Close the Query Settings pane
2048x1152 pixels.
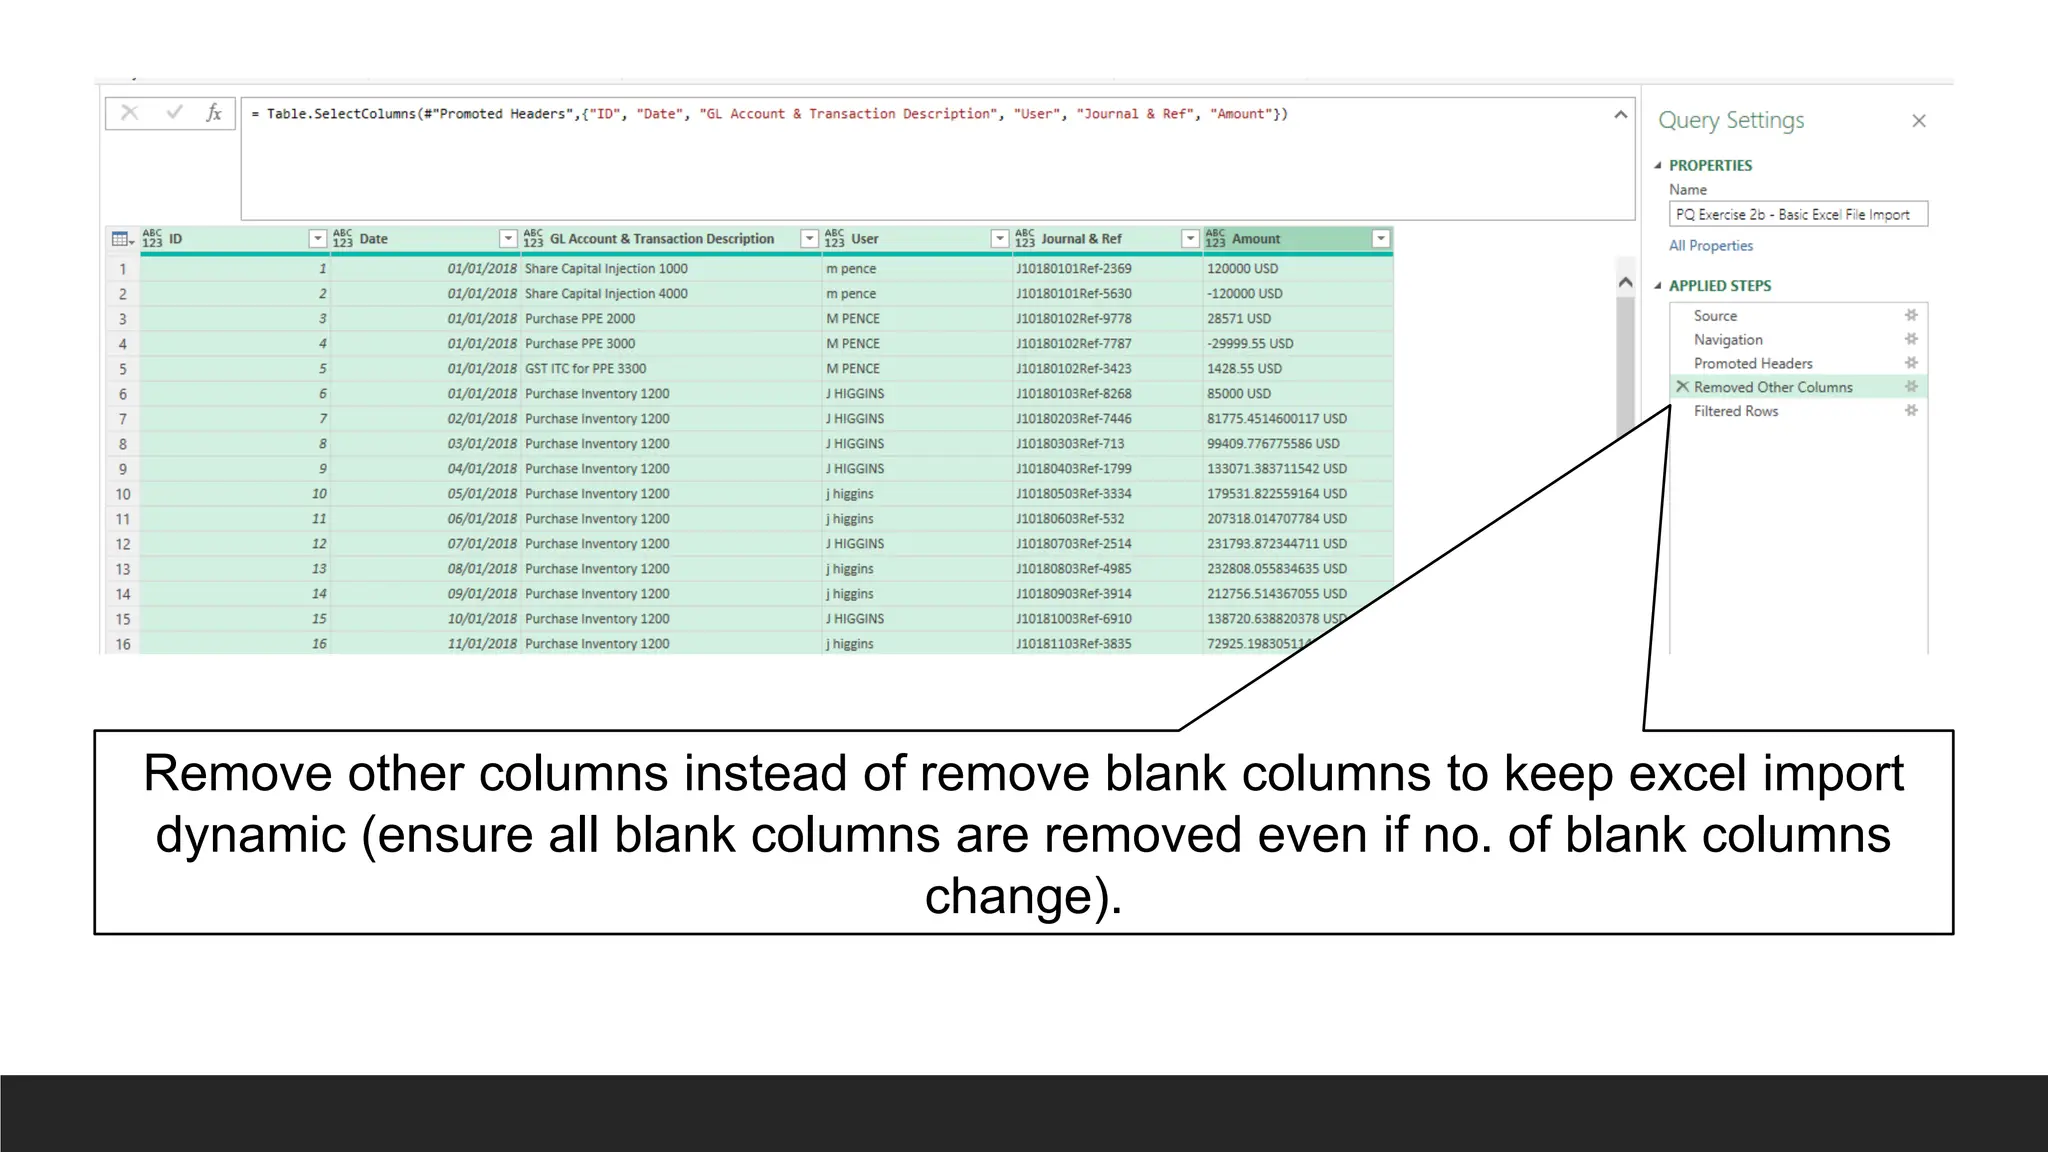pyautogui.click(x=1918, y=121)
